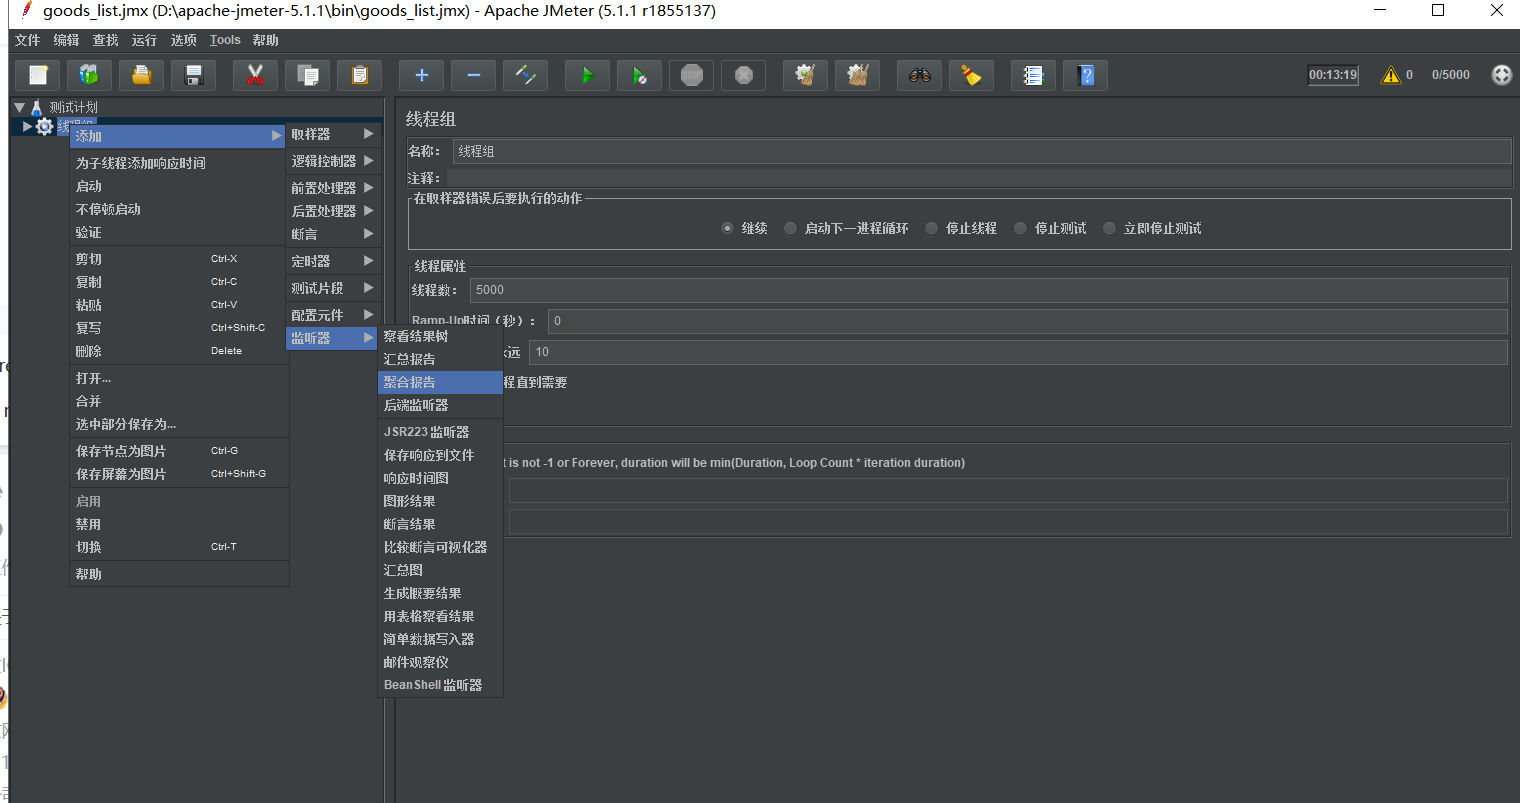Image resolution: width=1520 pixels, height=803 pixels.
Task: Choose 用表格察看结果 from the listener submenu
Action: 440,616
